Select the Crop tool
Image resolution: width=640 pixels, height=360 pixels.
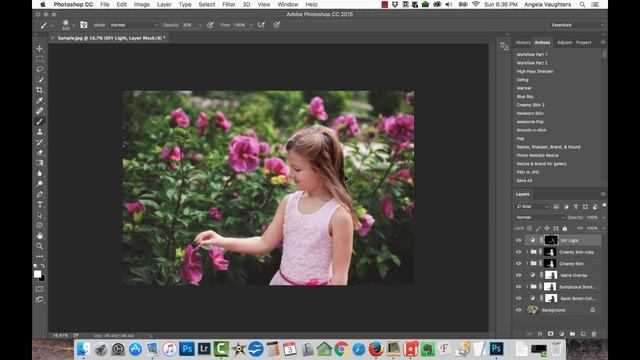click(40, 90)
